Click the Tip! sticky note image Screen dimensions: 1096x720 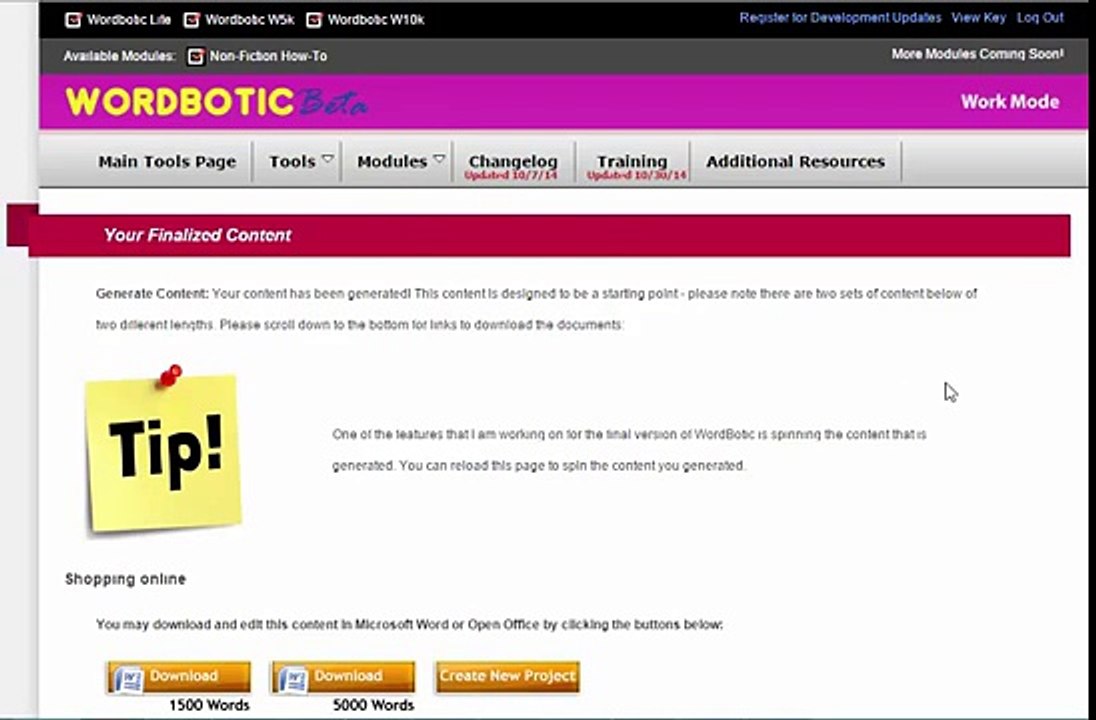pyautogui.click(x=164, y=451)
